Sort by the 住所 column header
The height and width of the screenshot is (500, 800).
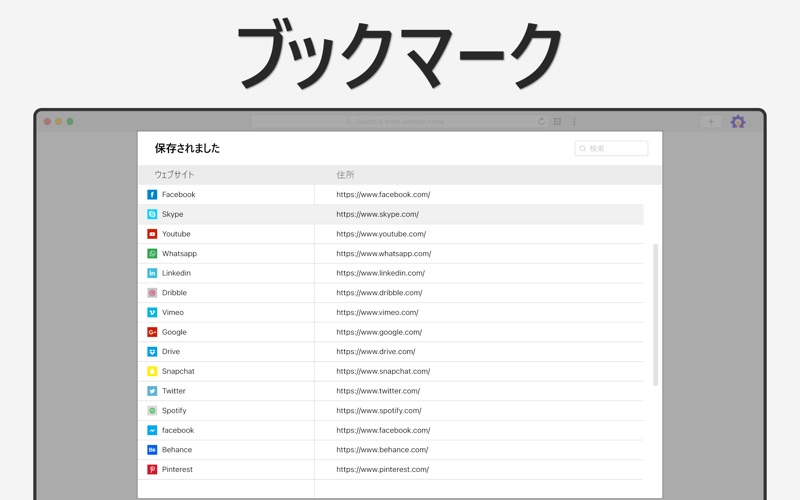click(x=345, y=174)
